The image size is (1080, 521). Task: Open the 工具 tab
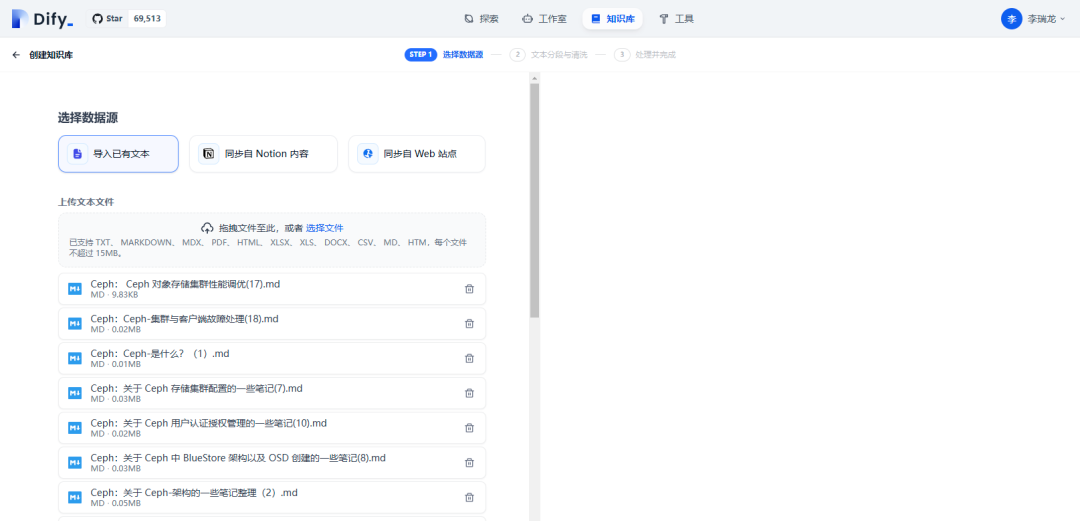tap(676, 19)
